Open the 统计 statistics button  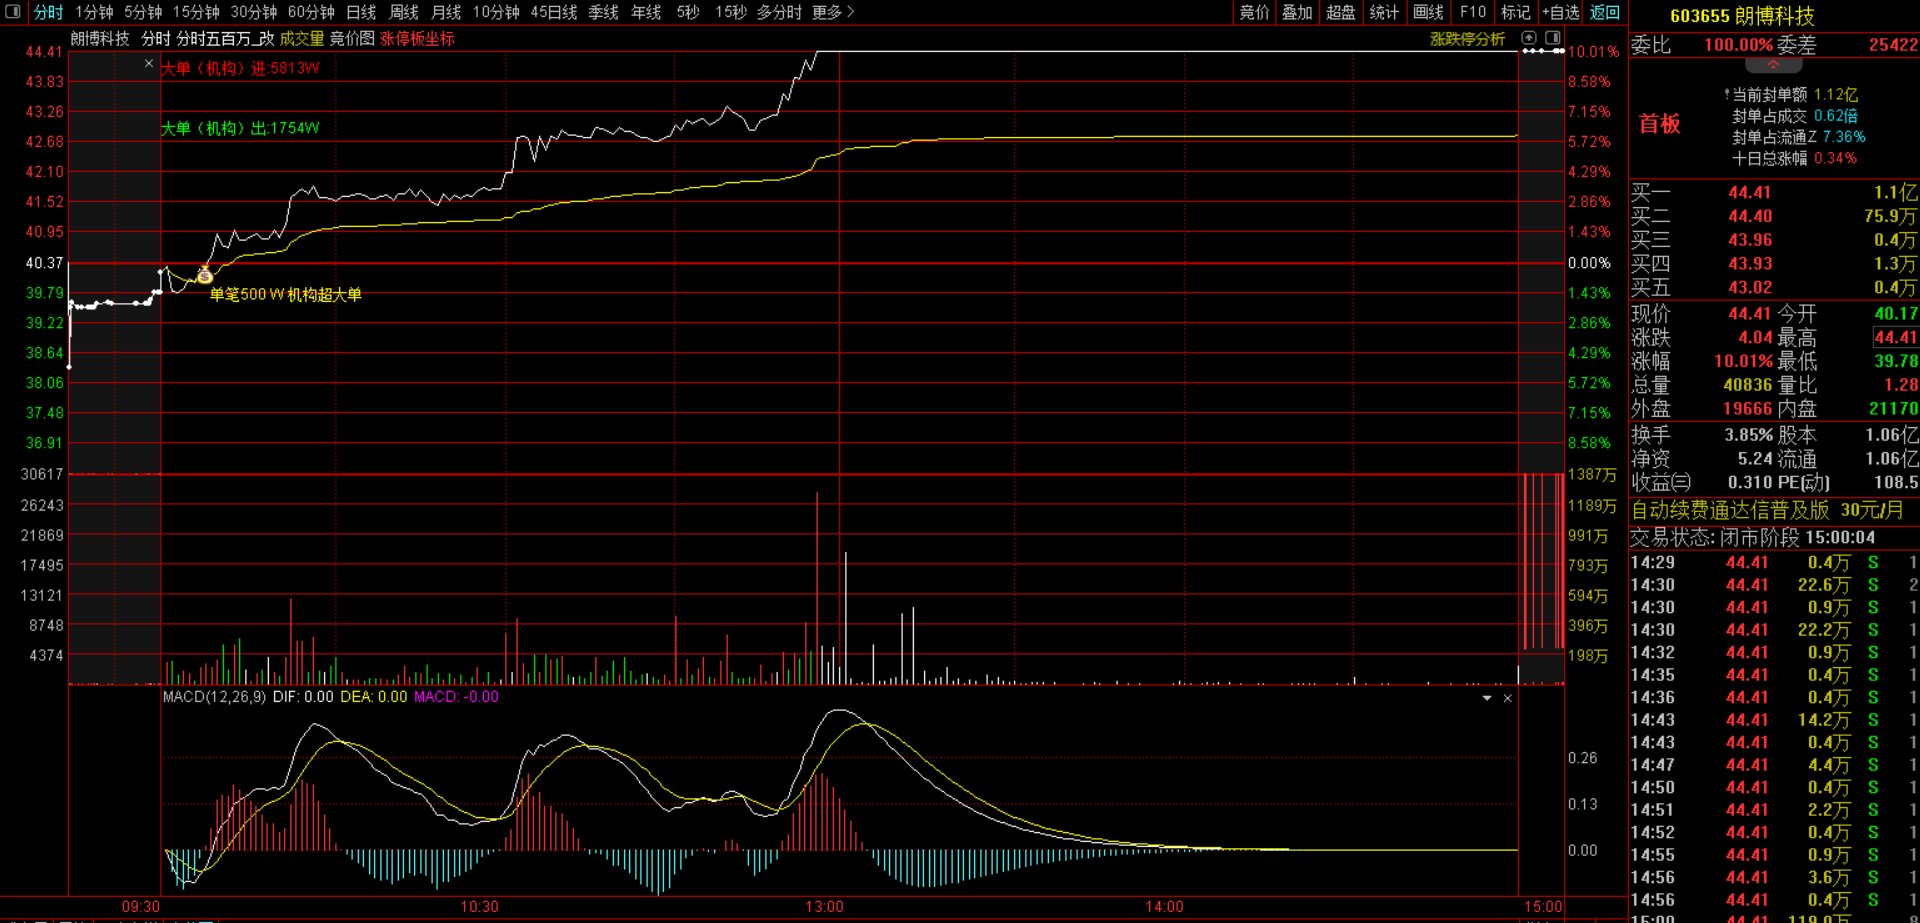[x=1384, y=12]
